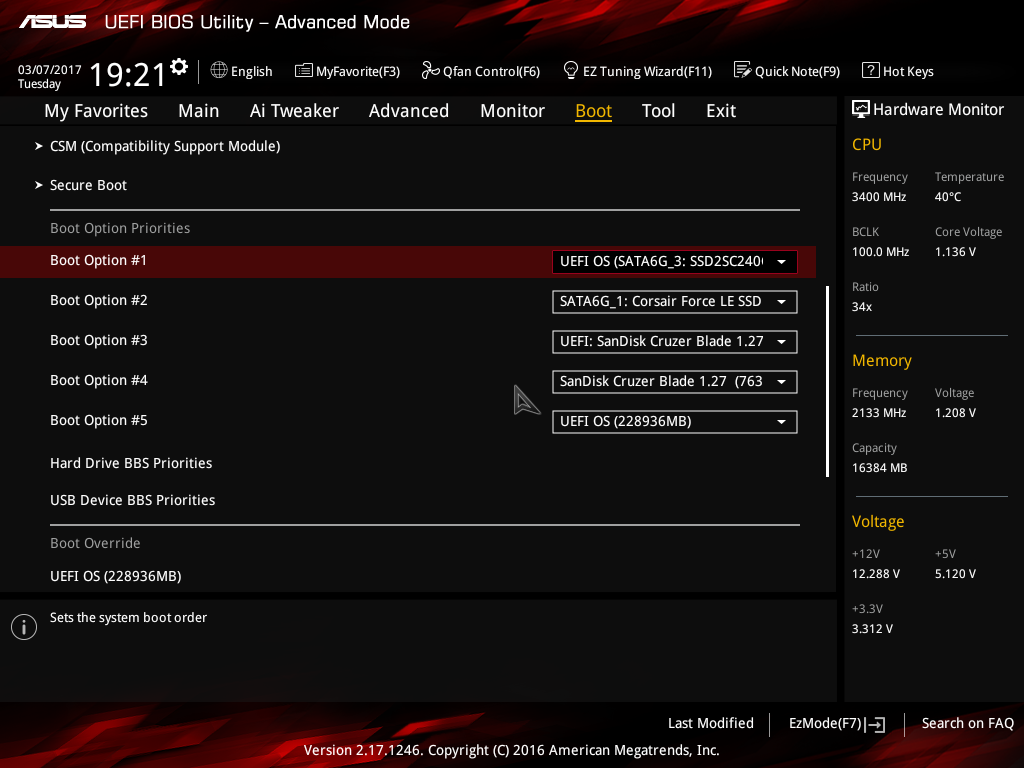This screenshot has height=768, width=1024.
Task: Open USB Device BBS Priorities
Action: tap(133, 500)
